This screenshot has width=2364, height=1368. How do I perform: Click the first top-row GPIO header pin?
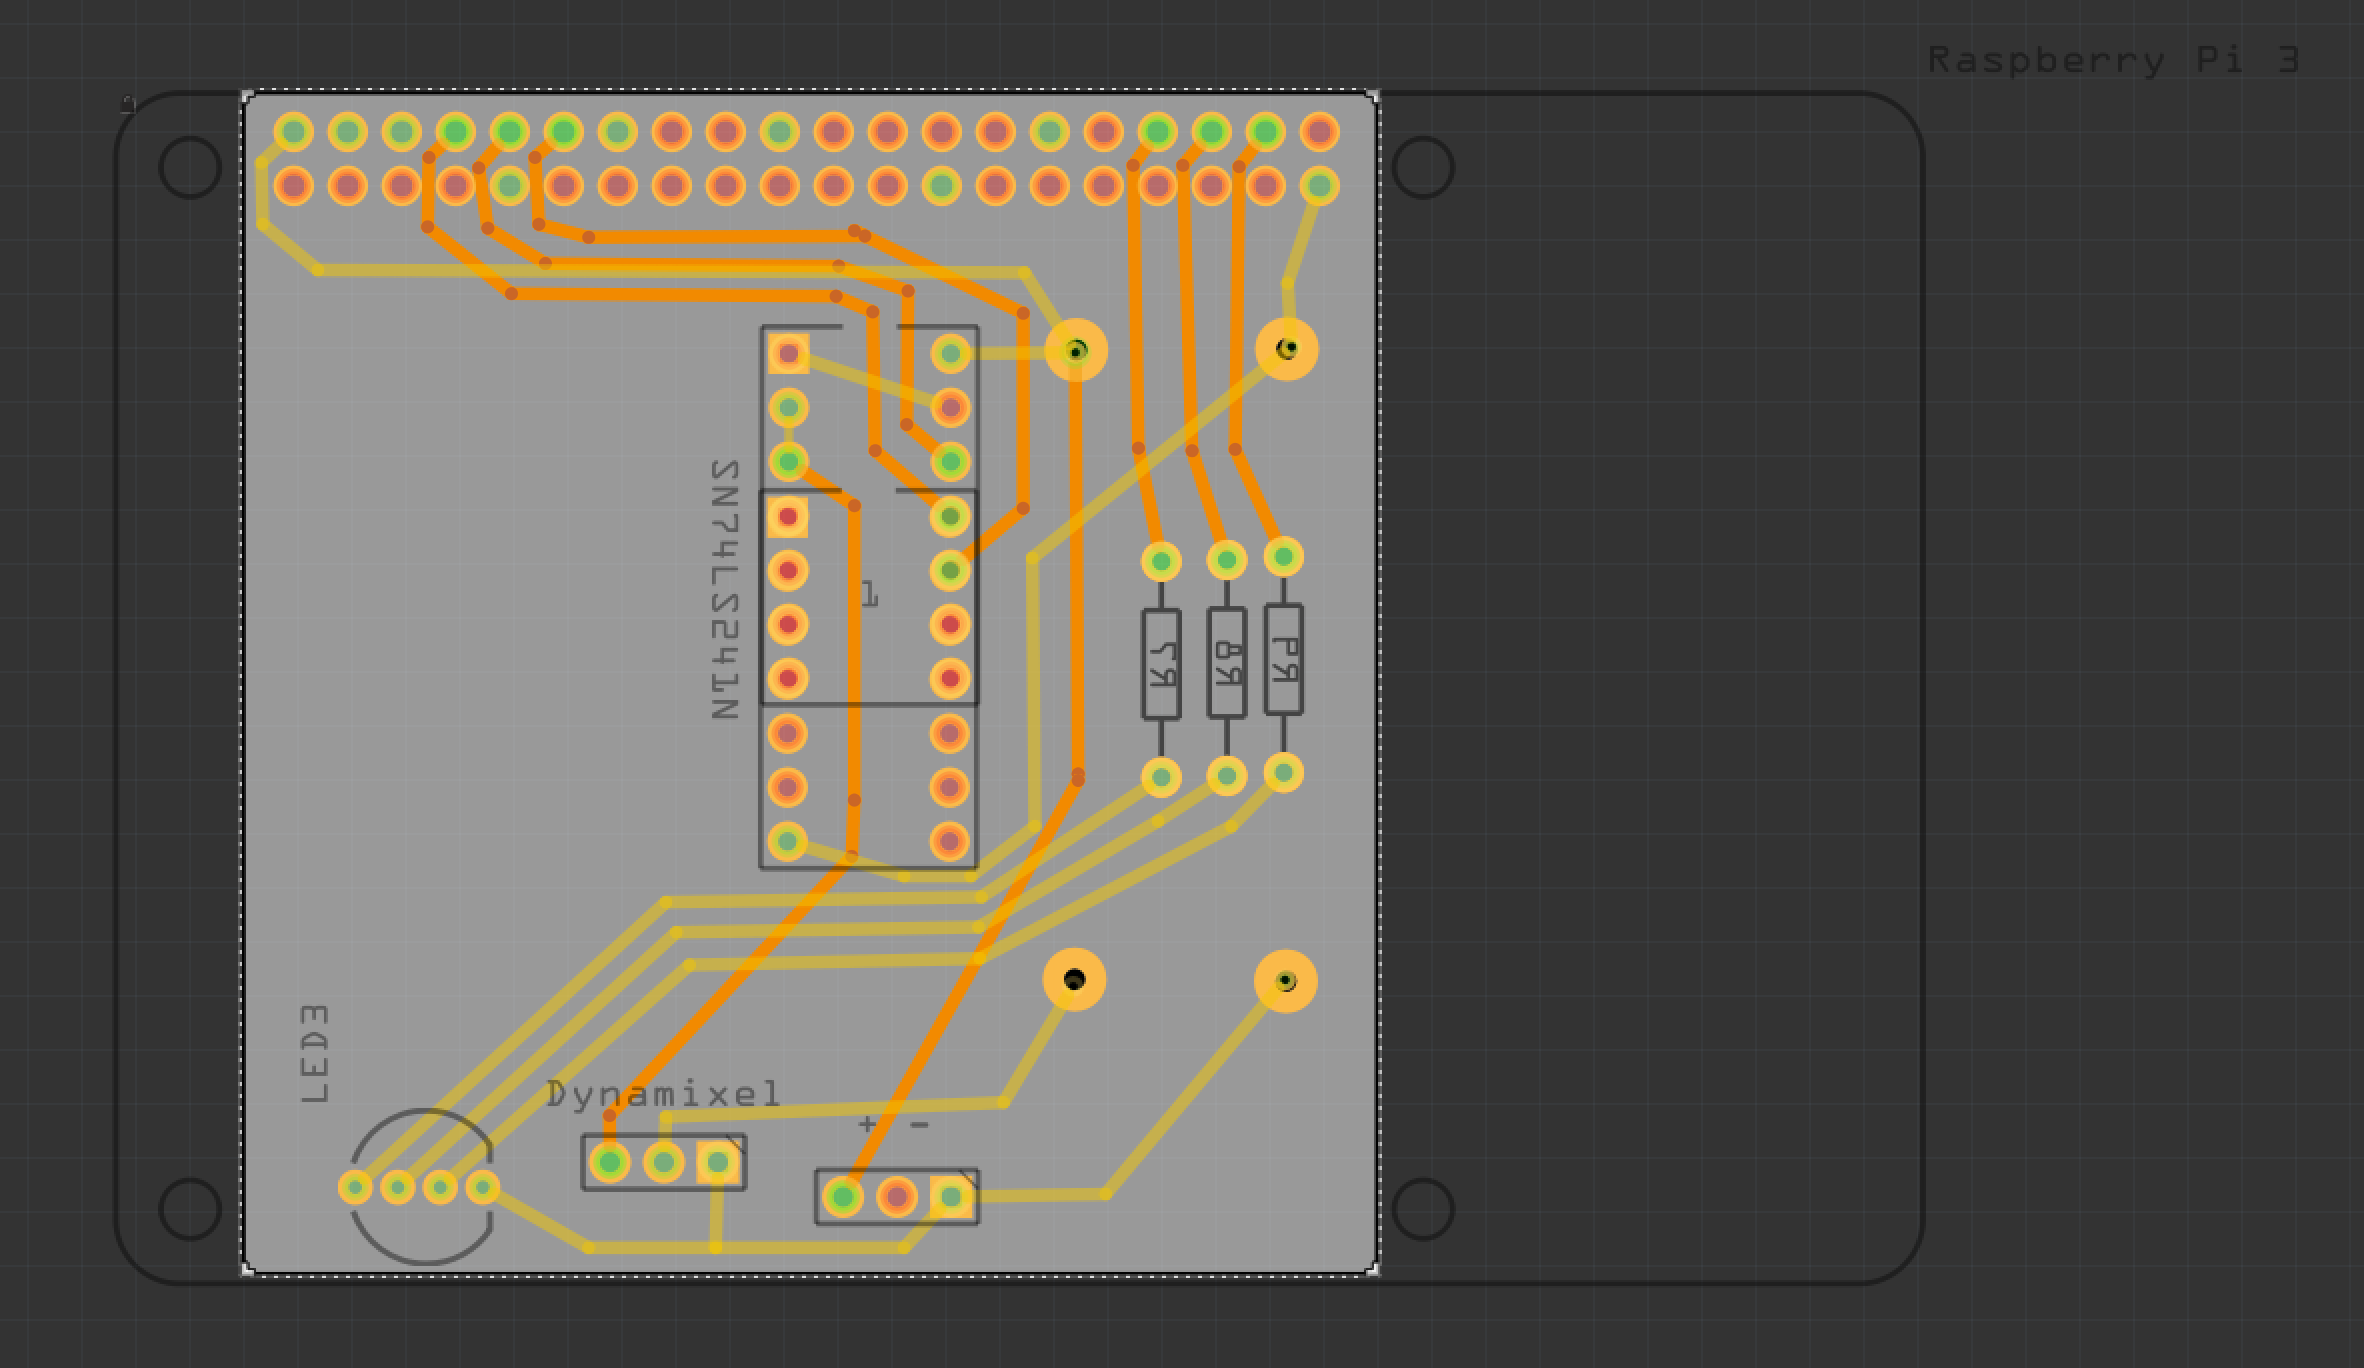pos(293,131)
